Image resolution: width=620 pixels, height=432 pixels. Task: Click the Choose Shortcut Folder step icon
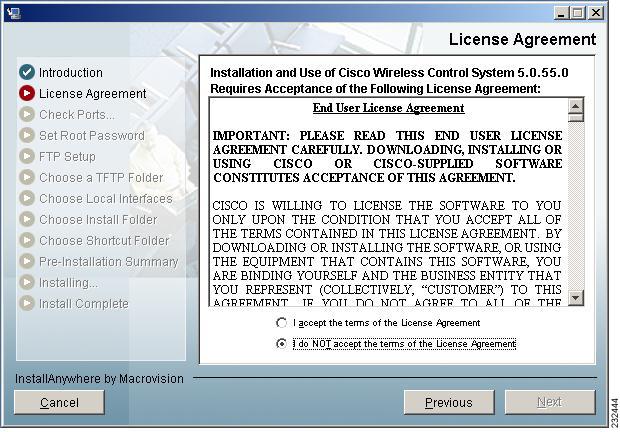(27, 240)
